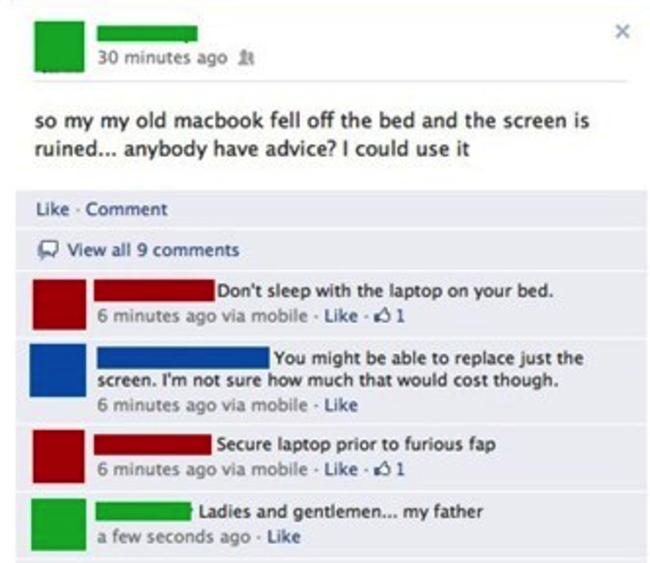Dismiss the post with the X icon
The image size is (650, 563).
622,32
